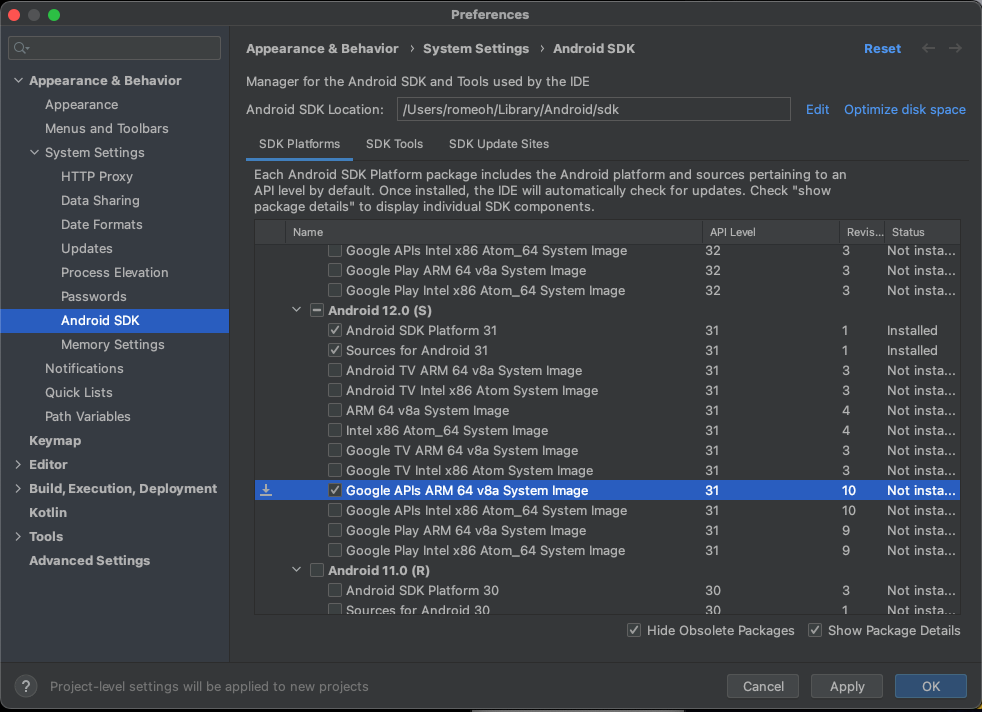Click Optimize disk space link
This screenshot has width=982, height=712.
click(x=904, y=110)
